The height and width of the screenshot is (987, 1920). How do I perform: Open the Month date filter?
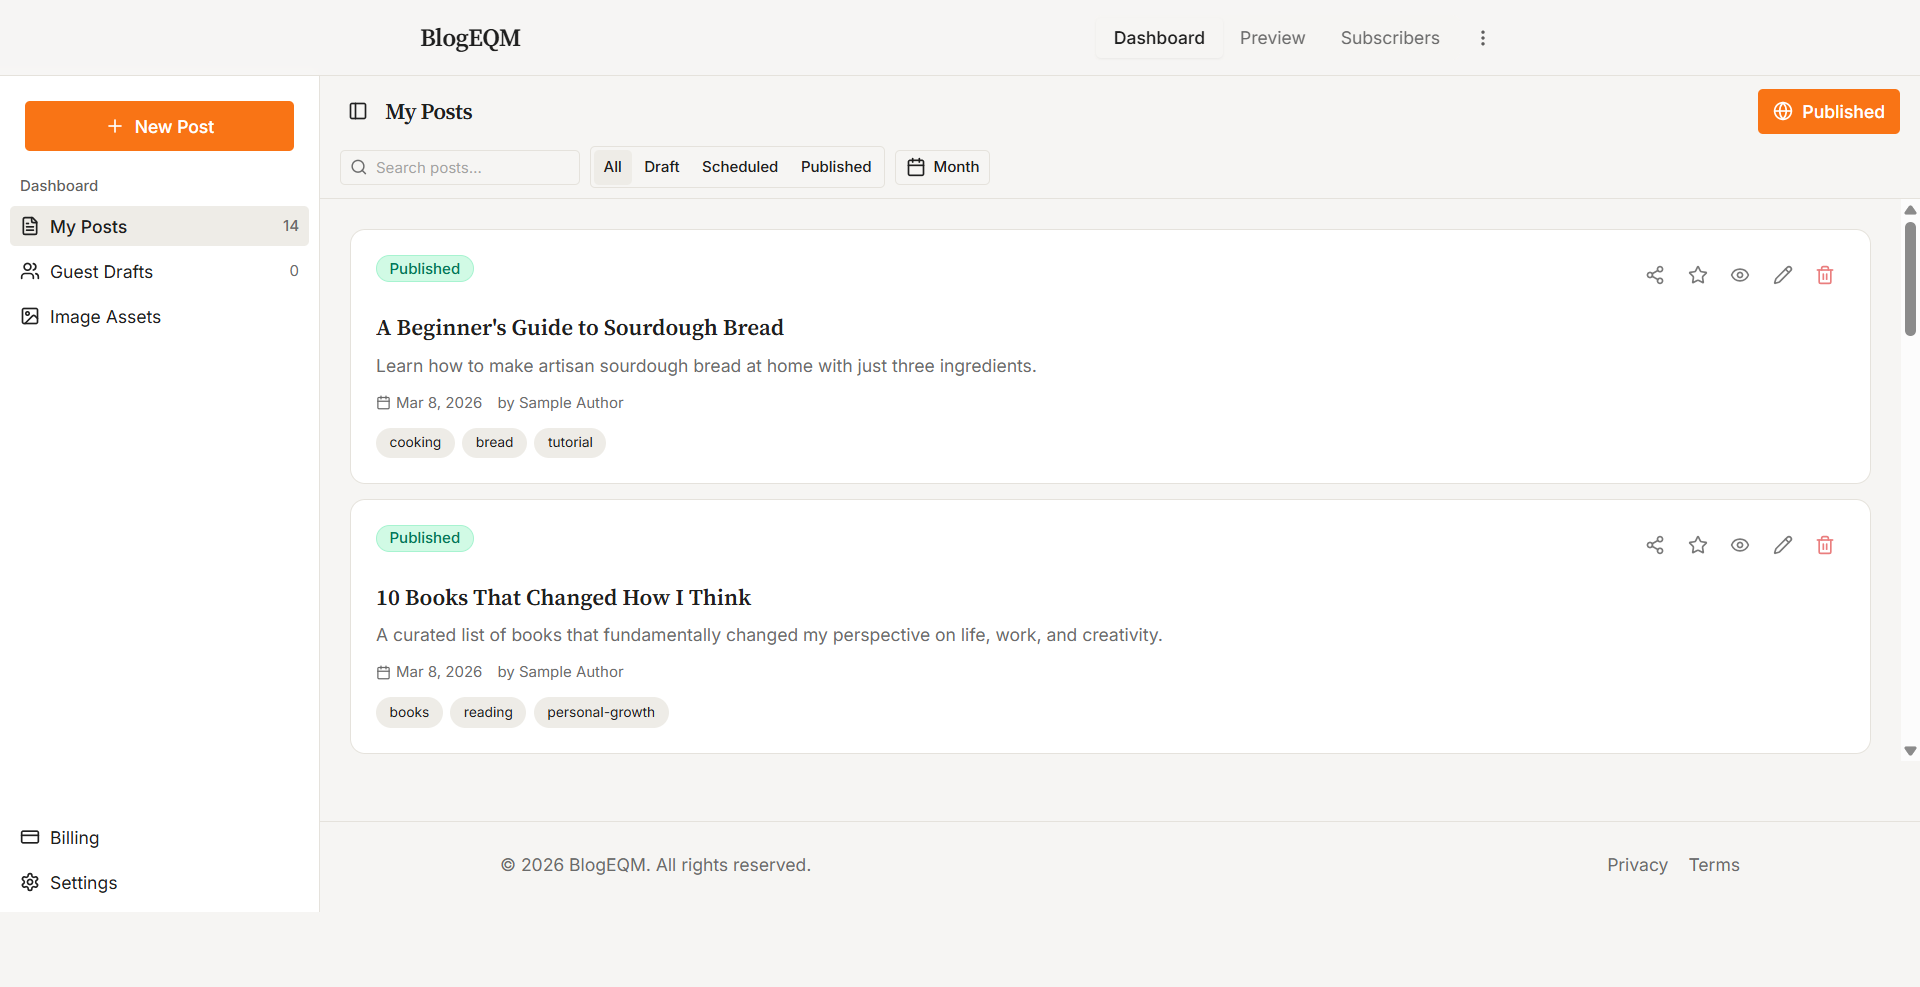(x=943, y=167)
